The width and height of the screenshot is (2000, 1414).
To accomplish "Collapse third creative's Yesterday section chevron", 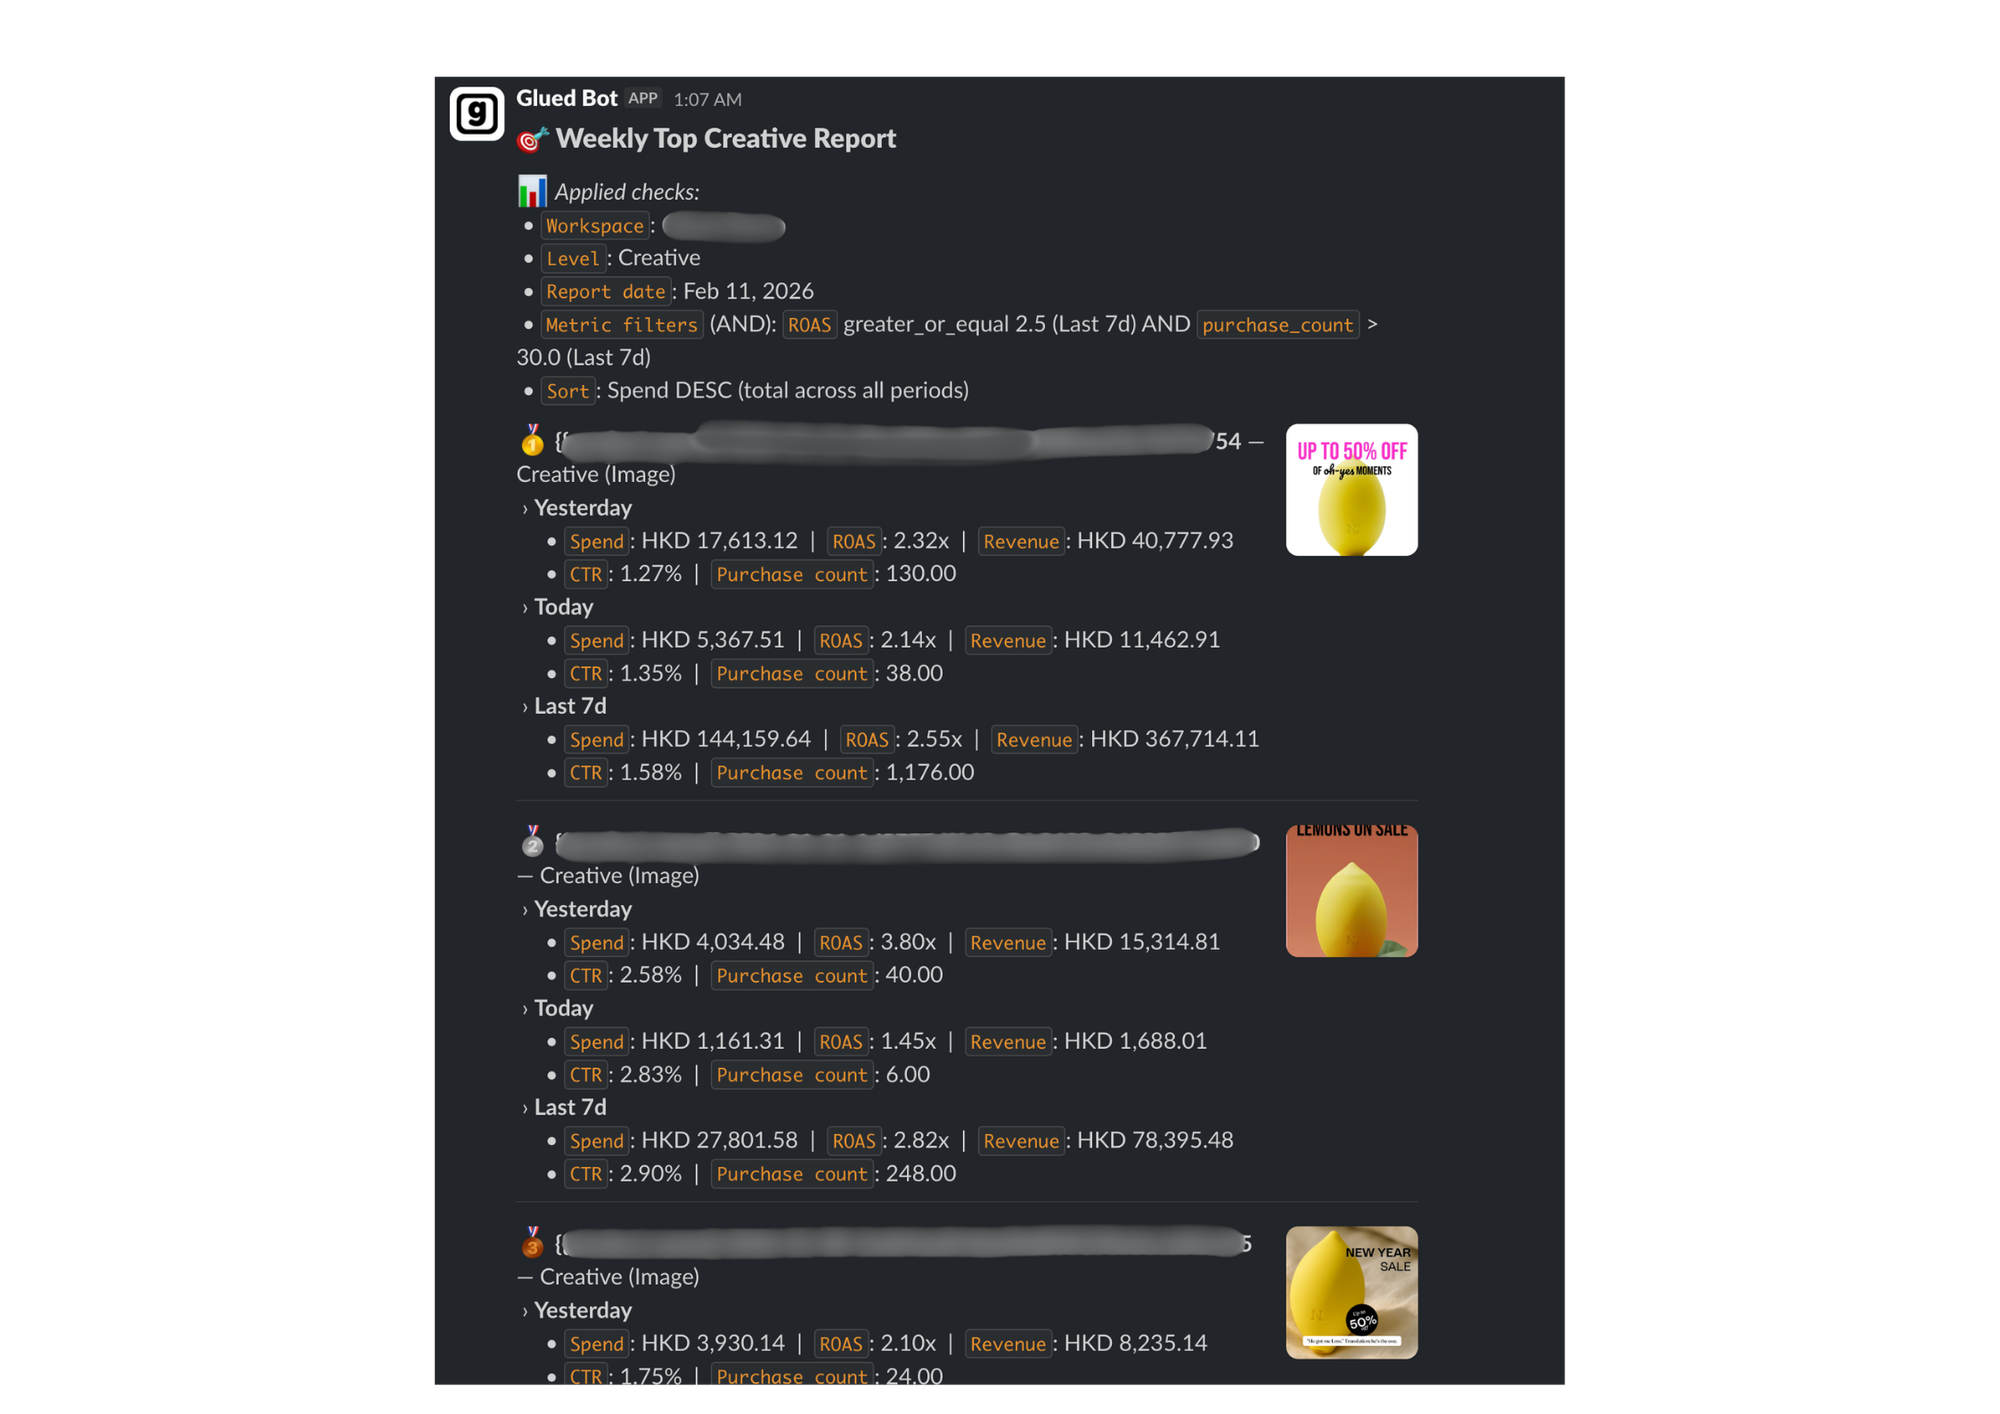I will coord(525,1311).
